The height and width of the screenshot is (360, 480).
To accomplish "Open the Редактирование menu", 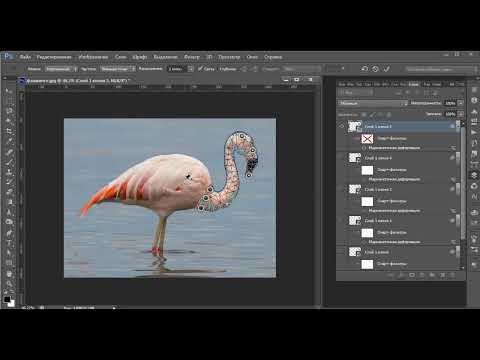I will point(54,57).
